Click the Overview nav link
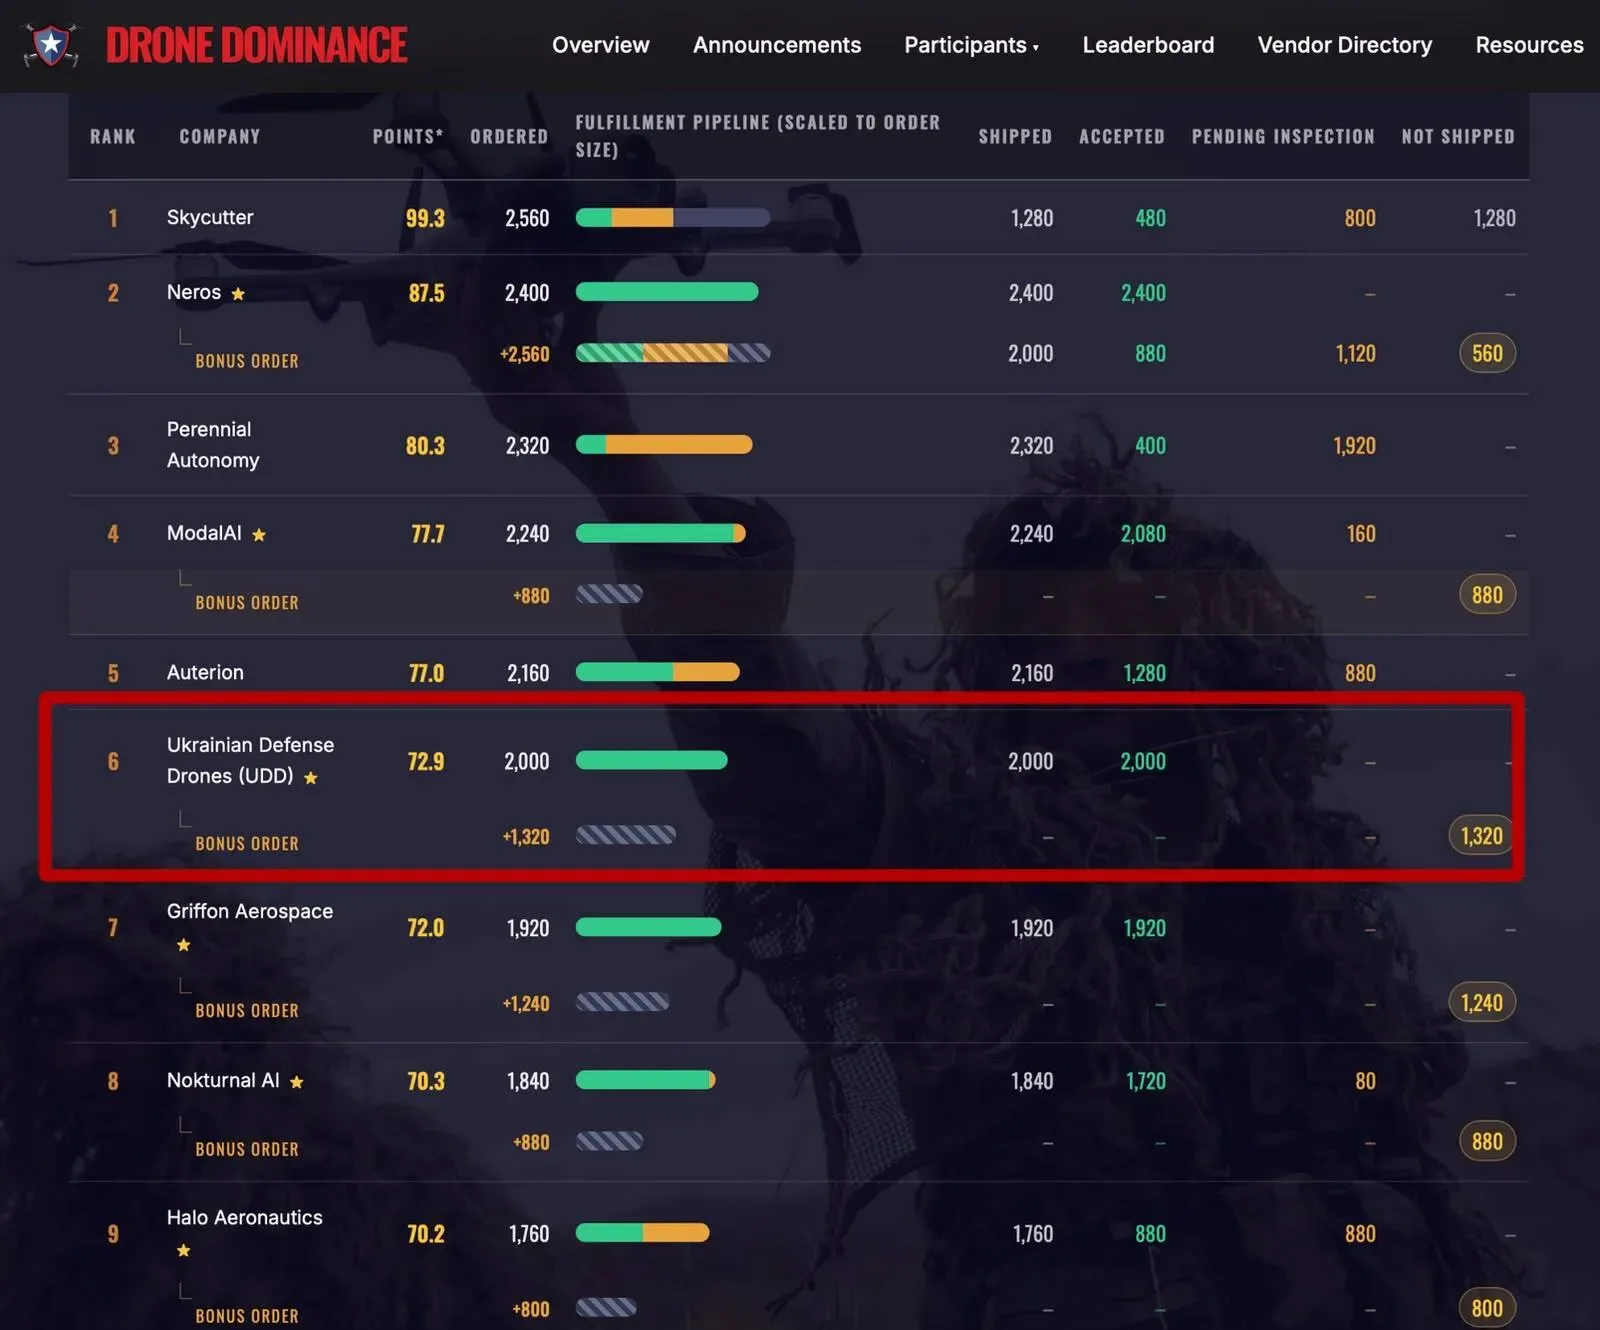 600,45
